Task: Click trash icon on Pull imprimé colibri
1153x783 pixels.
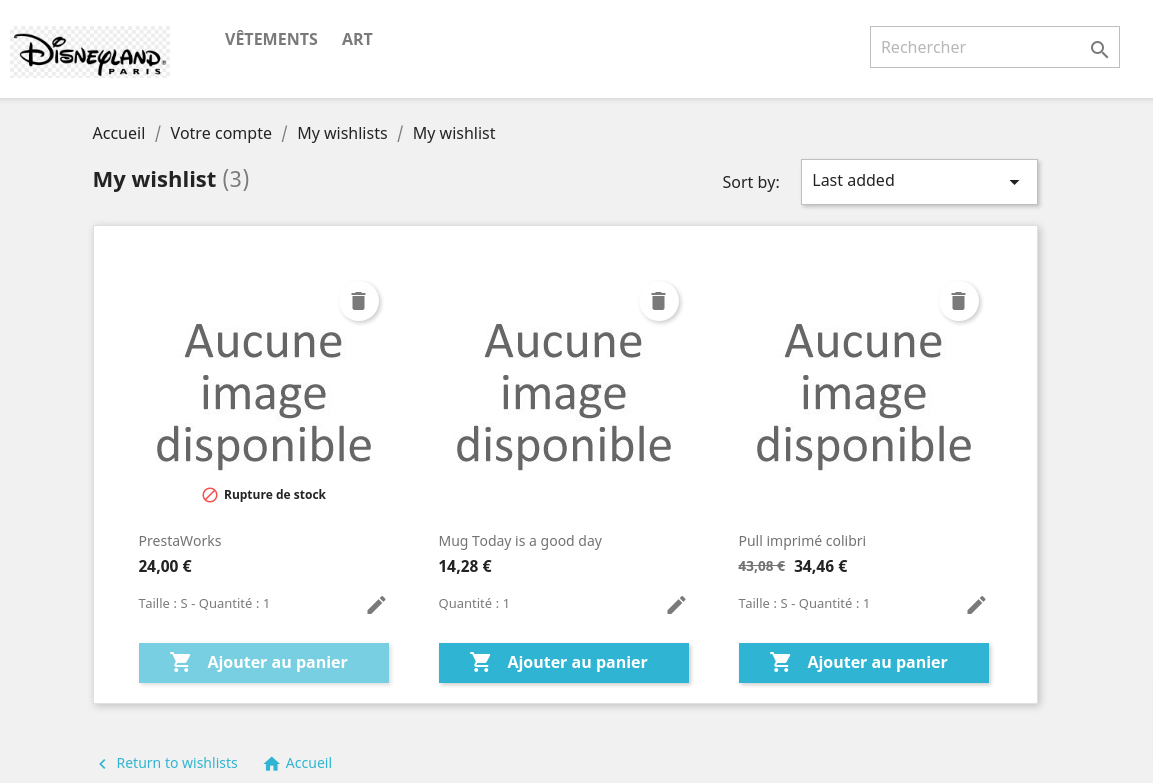Action: pos(958,301)
